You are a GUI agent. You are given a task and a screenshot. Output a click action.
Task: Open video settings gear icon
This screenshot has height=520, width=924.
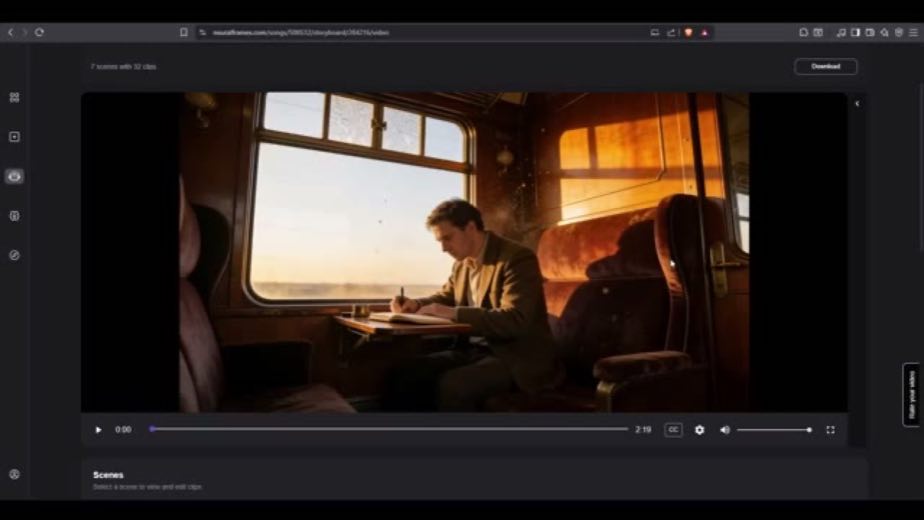pyautogui.click(x=699, y=430)
